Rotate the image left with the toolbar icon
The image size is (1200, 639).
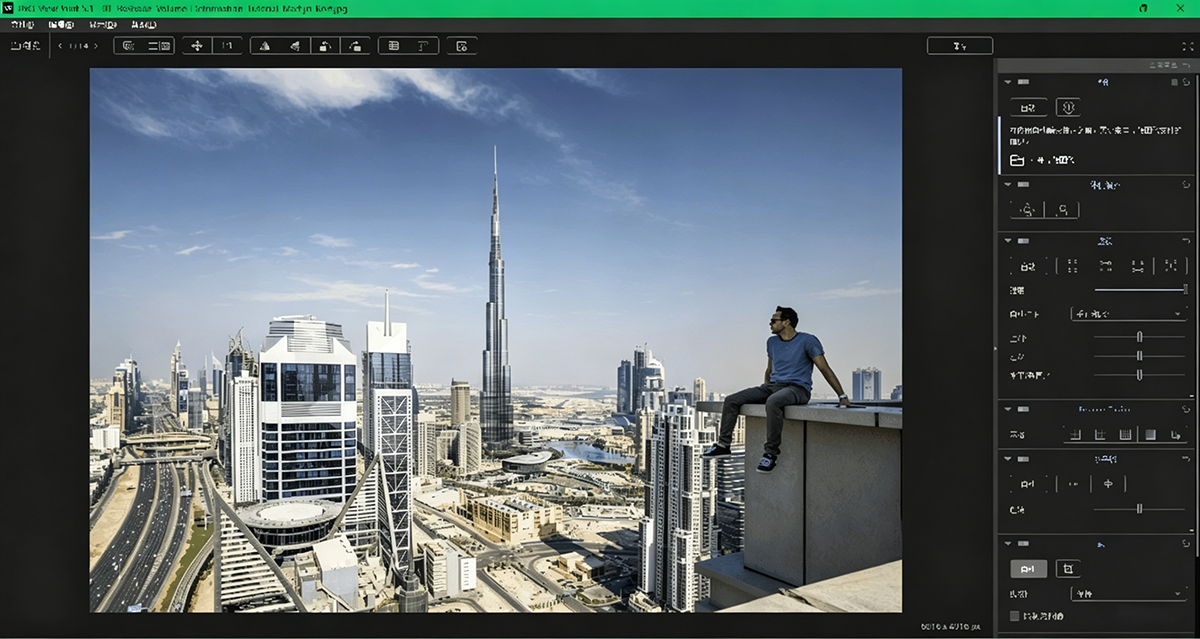[325, 46]
